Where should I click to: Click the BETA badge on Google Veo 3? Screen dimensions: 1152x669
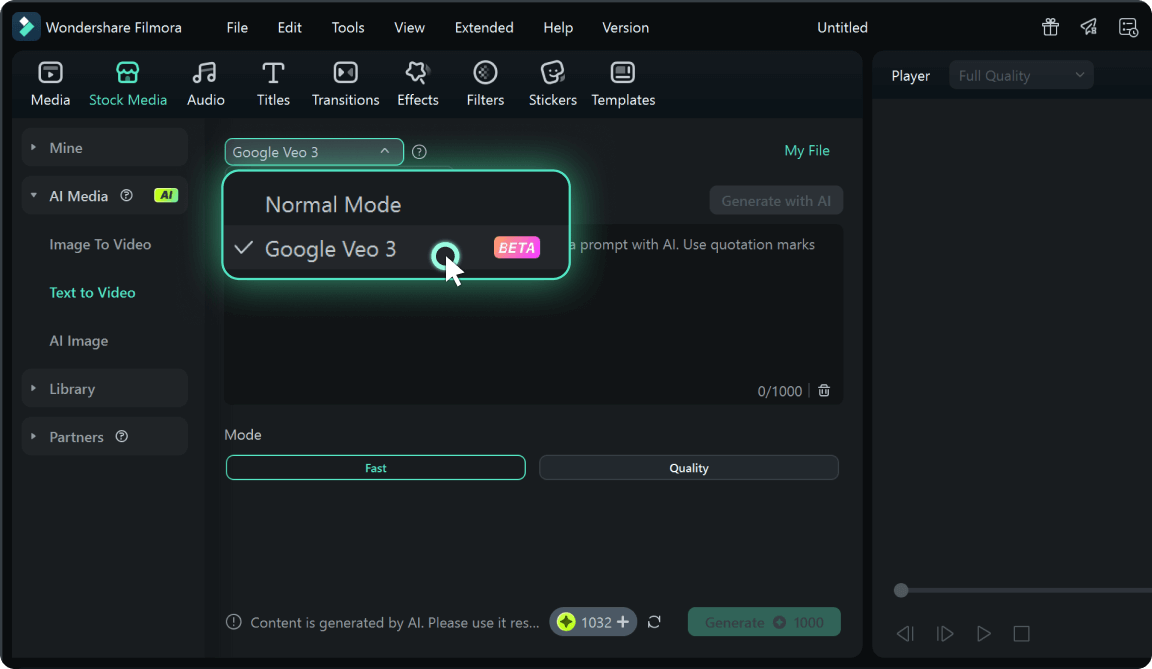coord(517,247)
